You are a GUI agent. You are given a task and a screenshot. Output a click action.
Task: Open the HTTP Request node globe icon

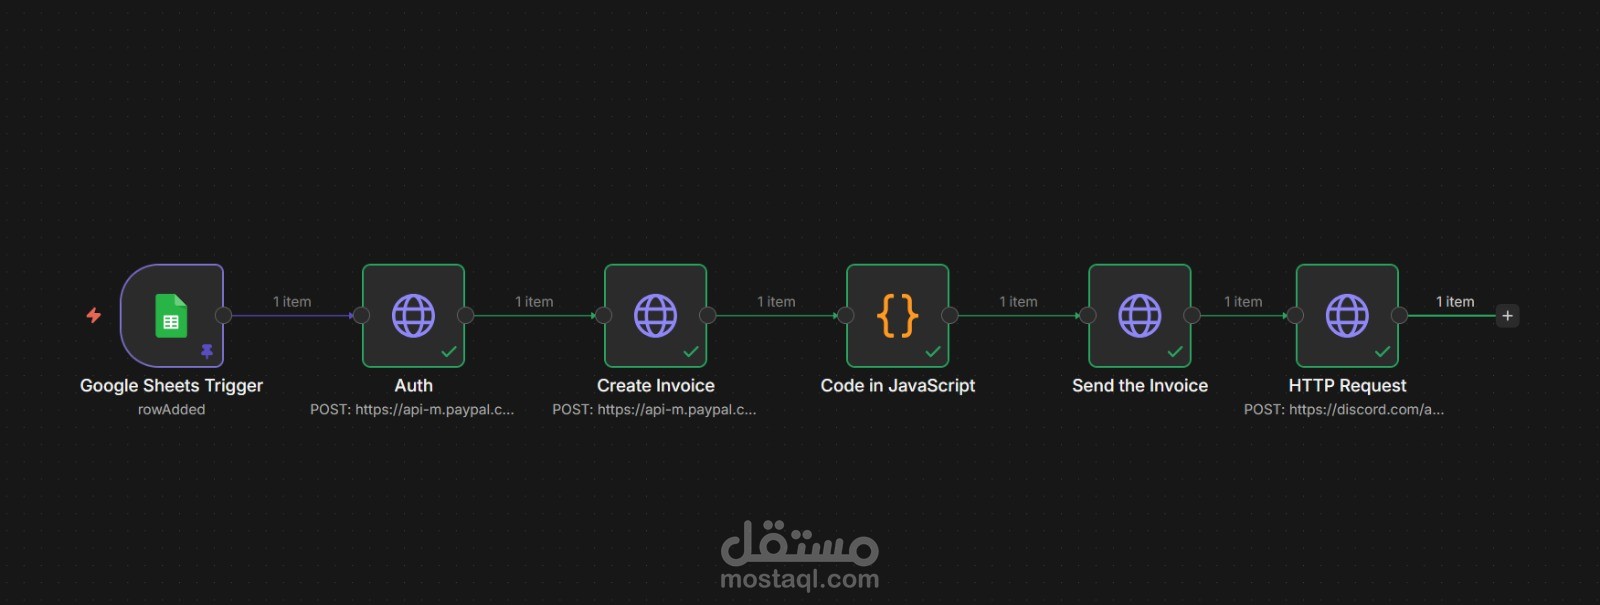[x=1347, y=316]
